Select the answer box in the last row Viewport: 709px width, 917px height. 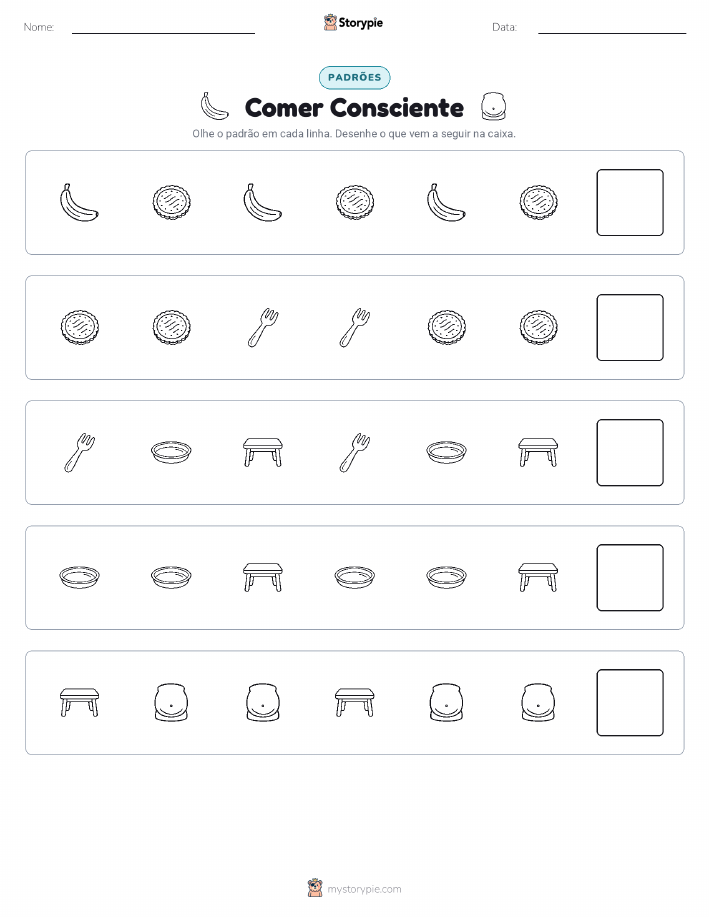[630, 702]
